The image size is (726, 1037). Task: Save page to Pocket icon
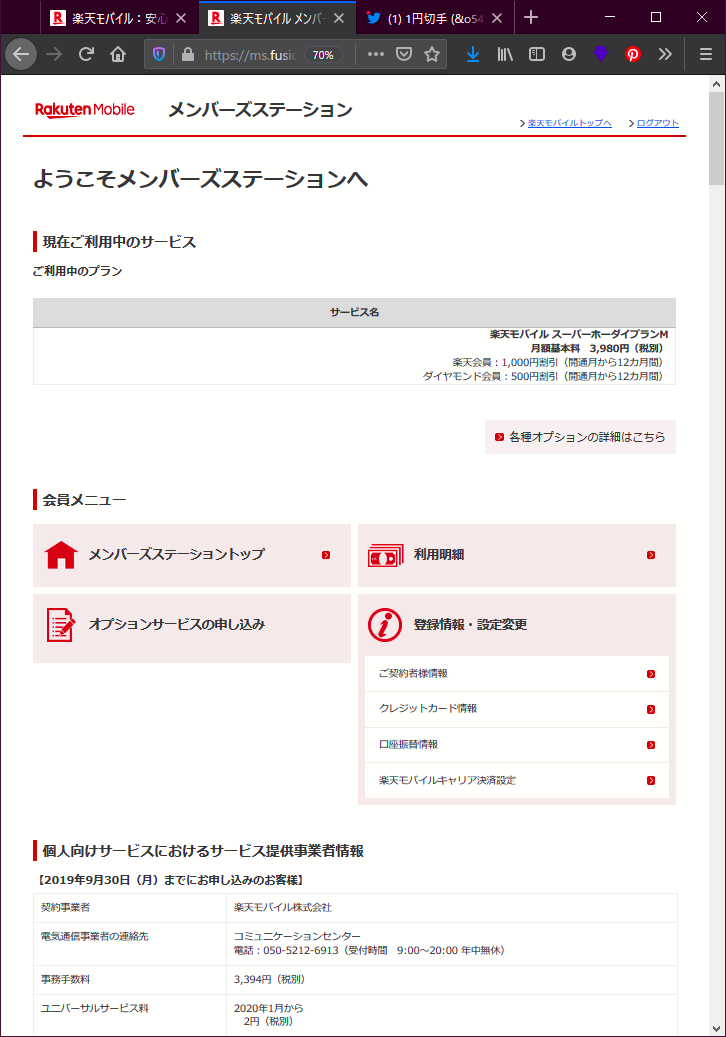[x=404, y=54]
